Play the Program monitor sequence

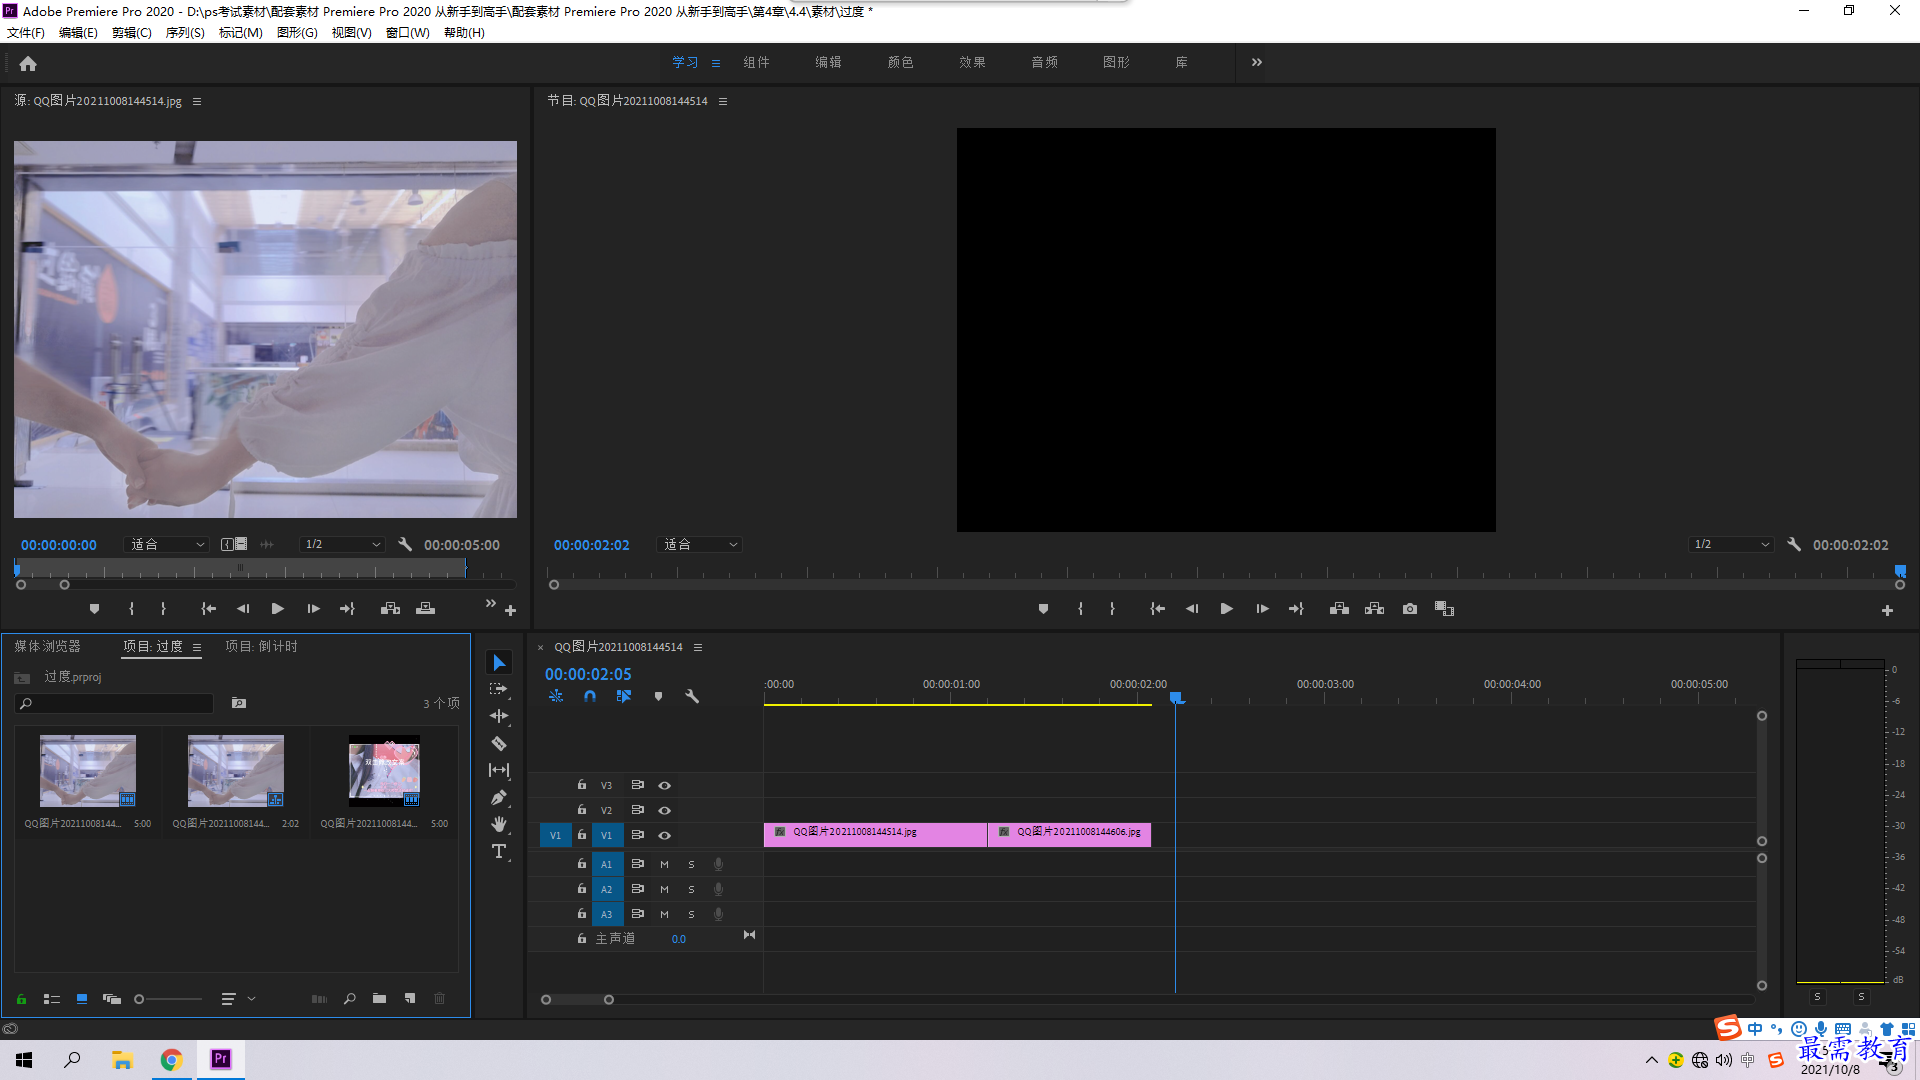[x=1226, y=609]
